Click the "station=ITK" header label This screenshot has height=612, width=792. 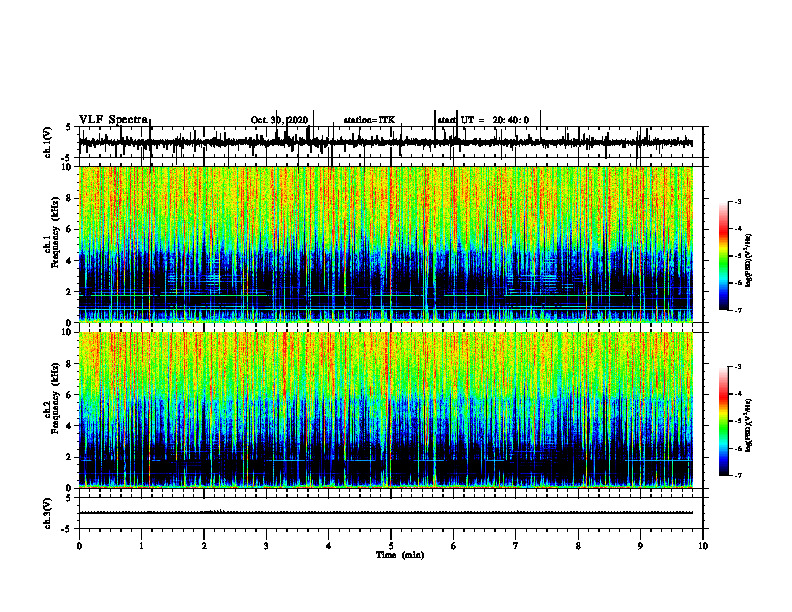[x=369, y=120]
